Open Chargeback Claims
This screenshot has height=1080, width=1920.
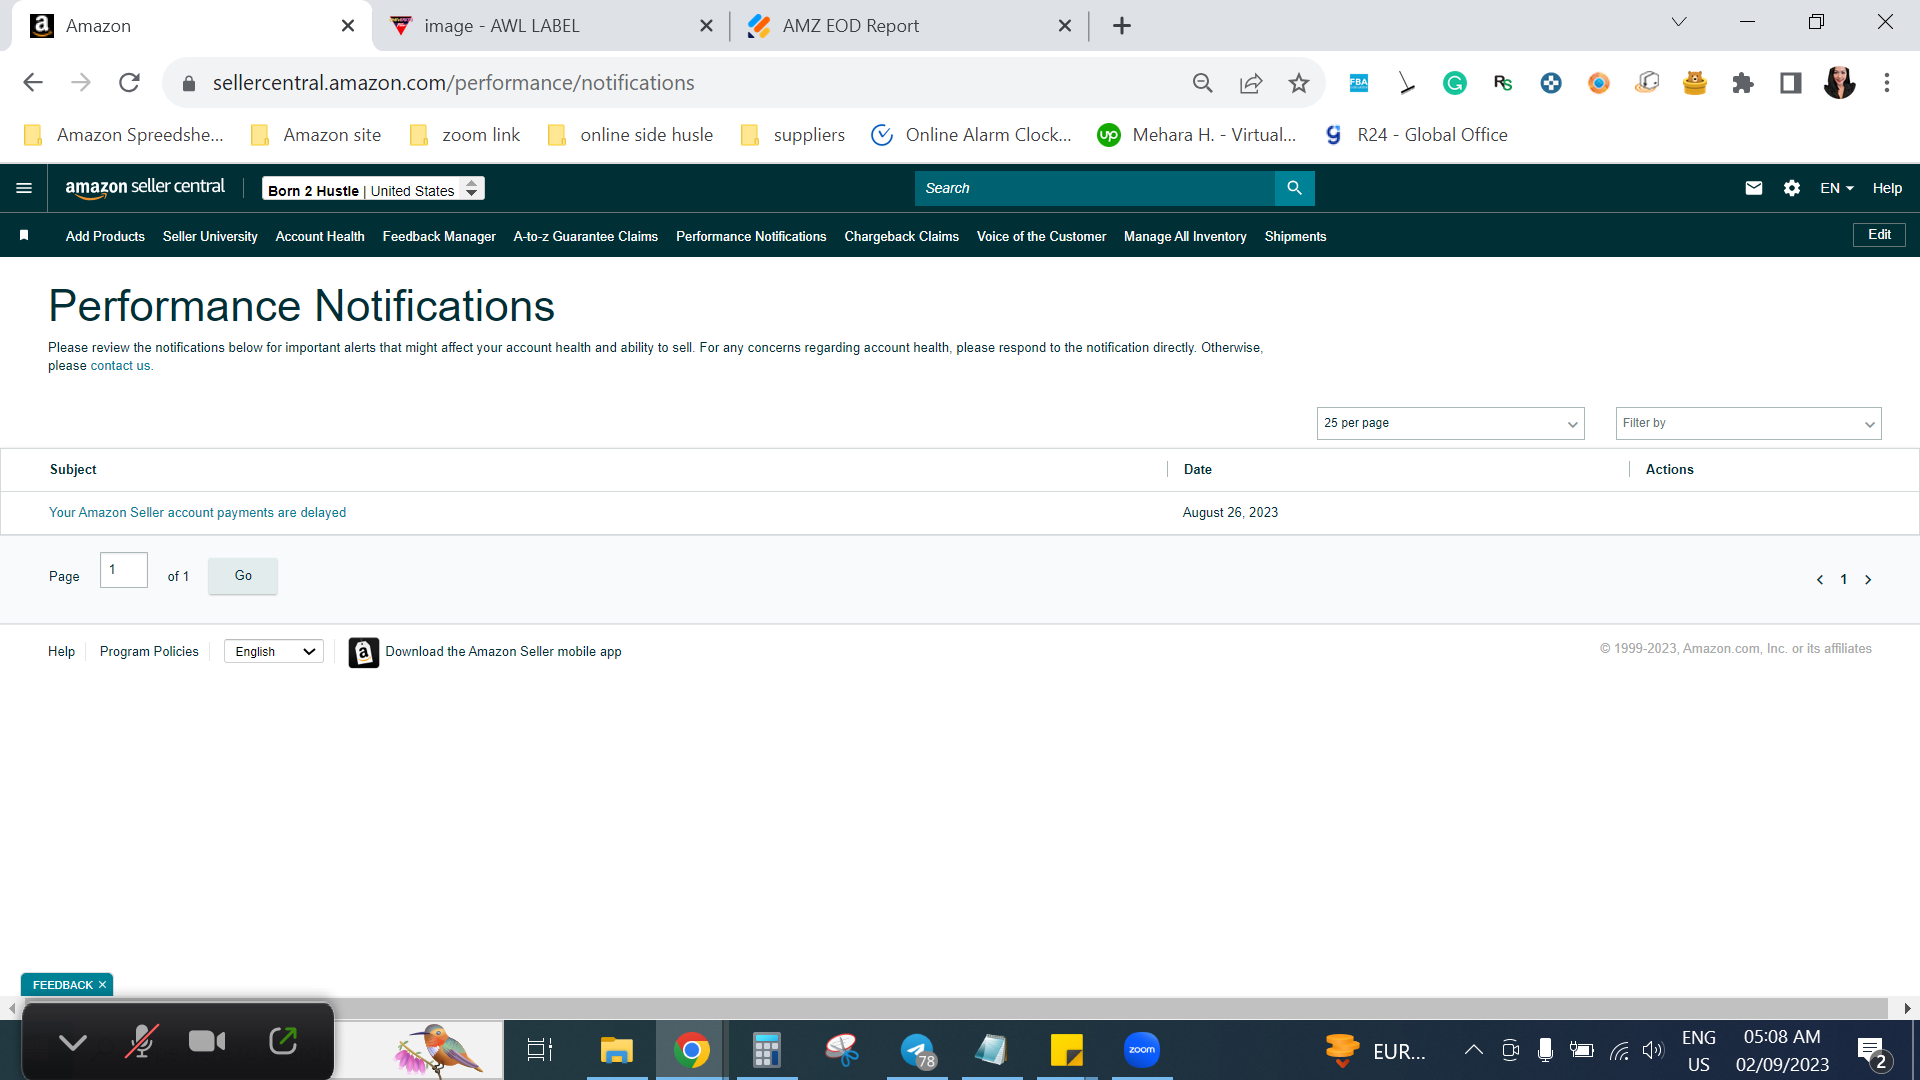click(901, 237)
